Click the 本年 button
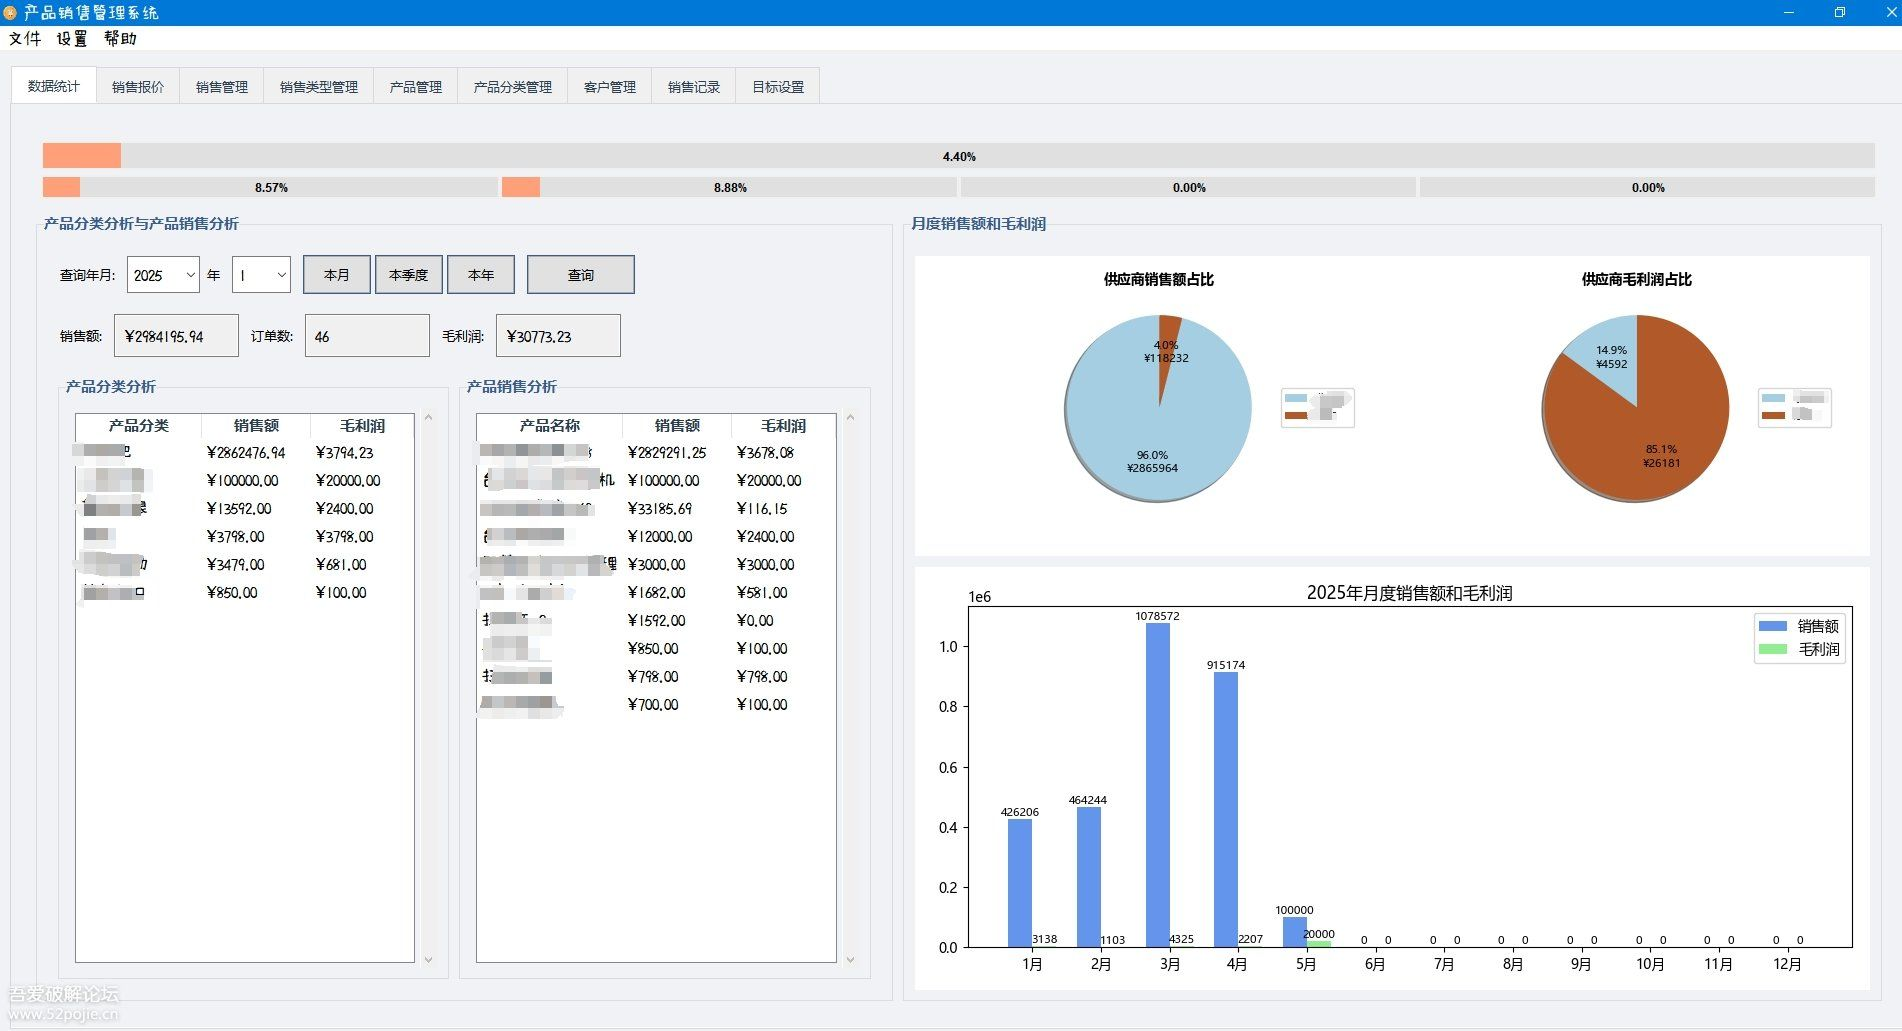Image resolution: width=1902 pixels, height=1031 pixels. point(481,275)
